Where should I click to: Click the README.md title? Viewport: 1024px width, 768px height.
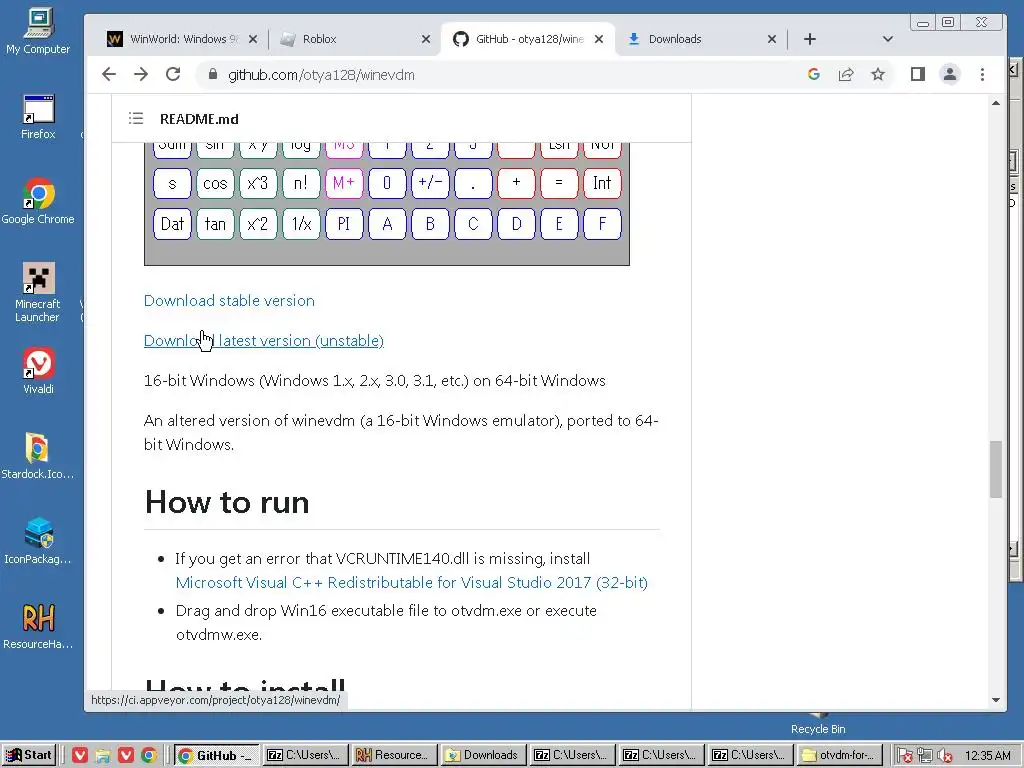(x=199, y=119)
